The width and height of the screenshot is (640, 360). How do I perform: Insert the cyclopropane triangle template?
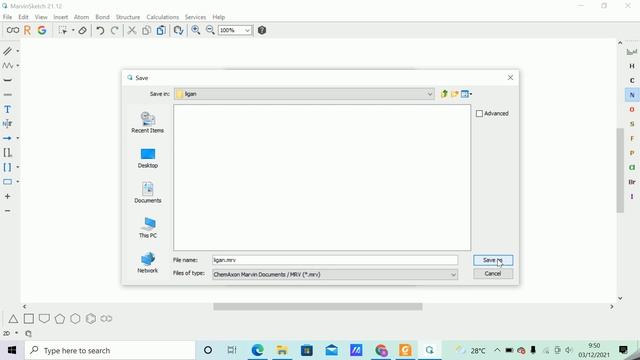click(13, 319)
